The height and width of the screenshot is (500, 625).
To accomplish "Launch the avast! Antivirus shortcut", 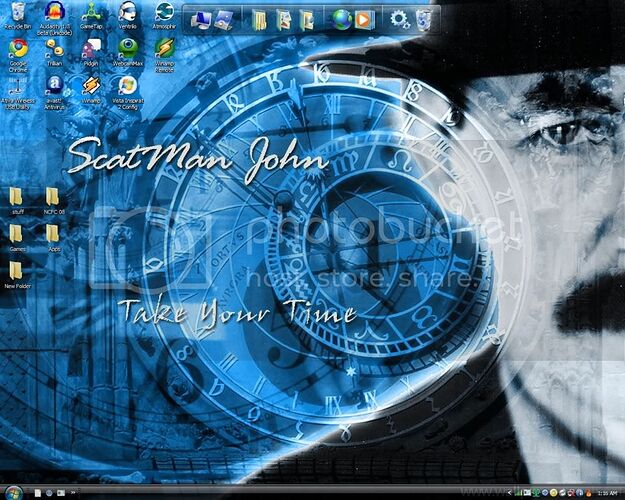I will (54, 86).
